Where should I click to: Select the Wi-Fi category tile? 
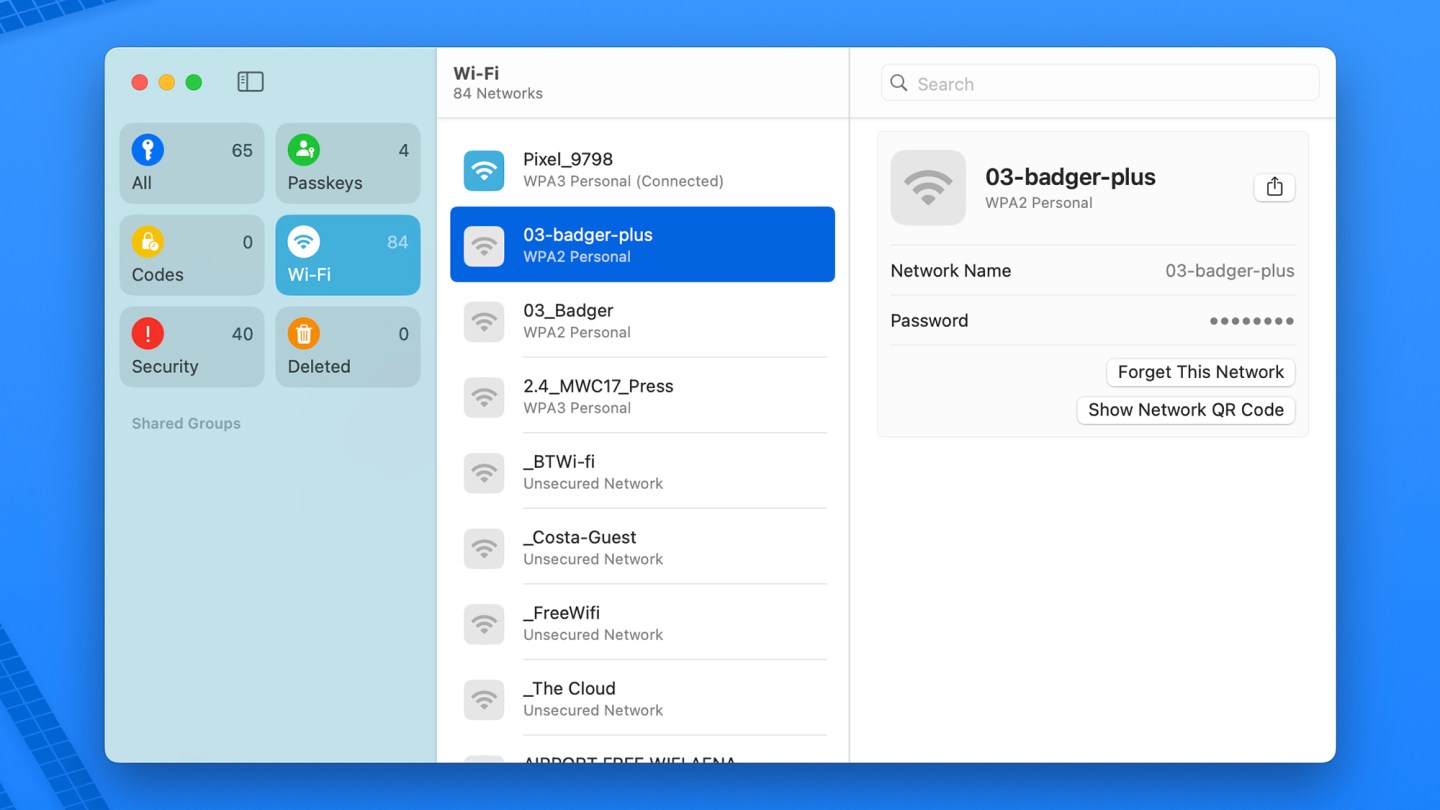tap(347, 256)
